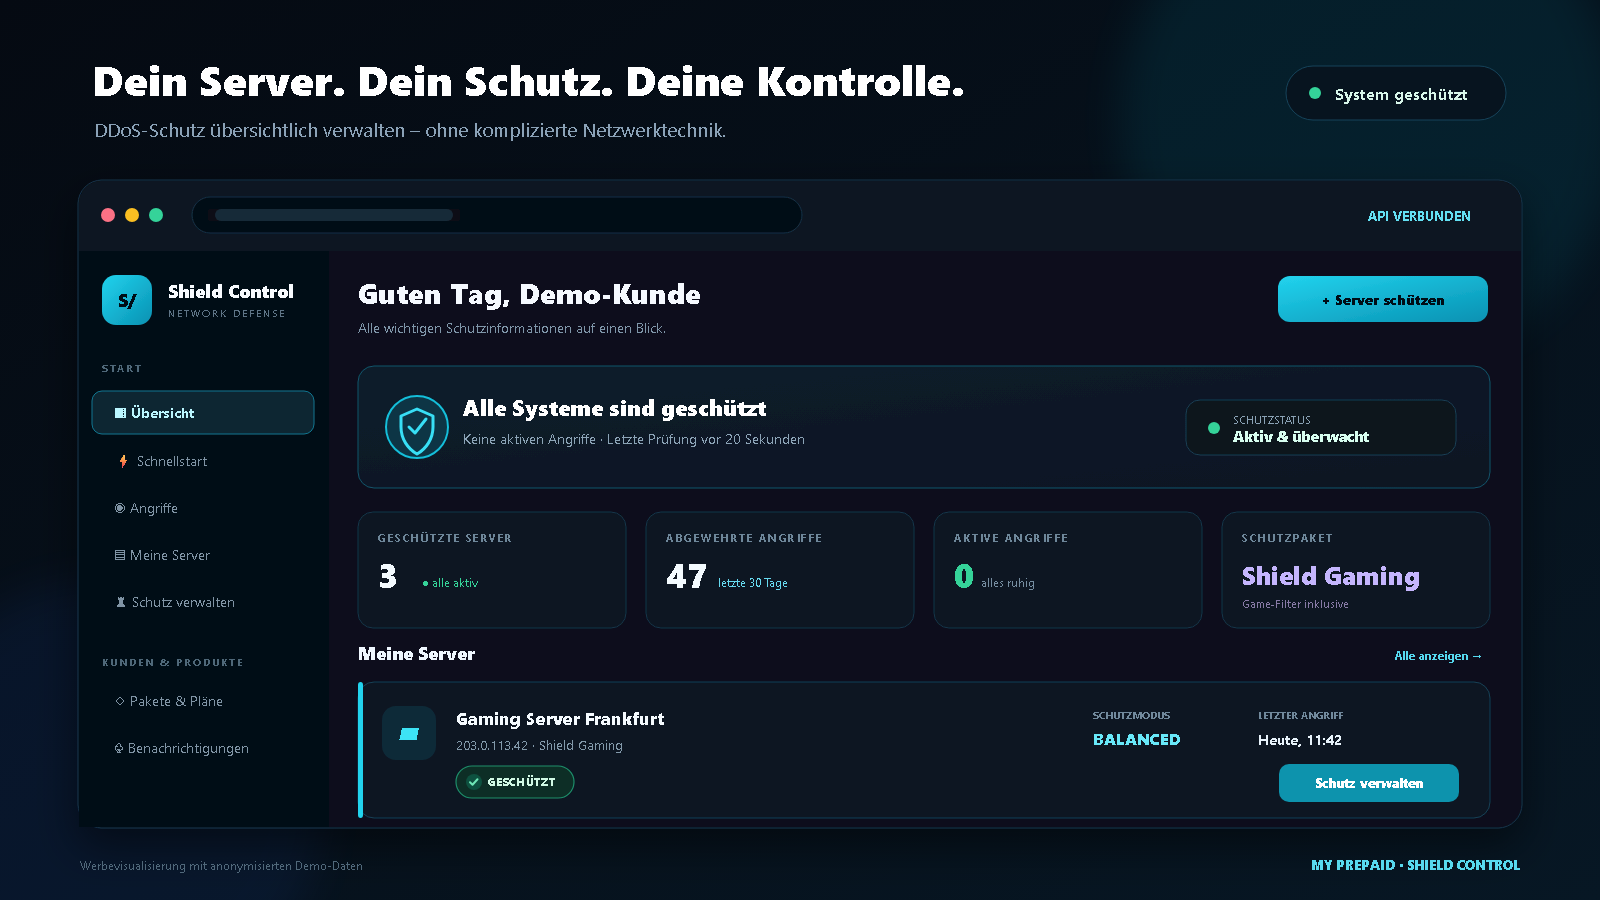Click the Aktiv & überwacht status text
This screenshot has width=1600, height=900.
pyautogui.click(x=1301, y=437)
